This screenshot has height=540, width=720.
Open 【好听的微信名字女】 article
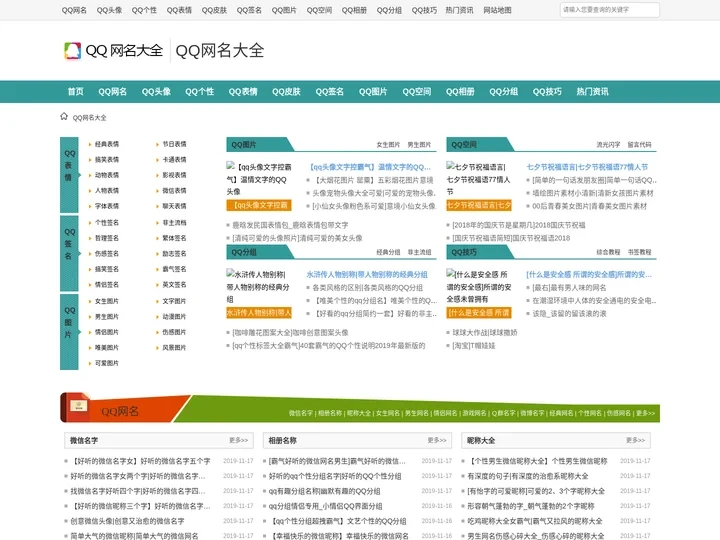pyautogui.click(x=140, y=461)
